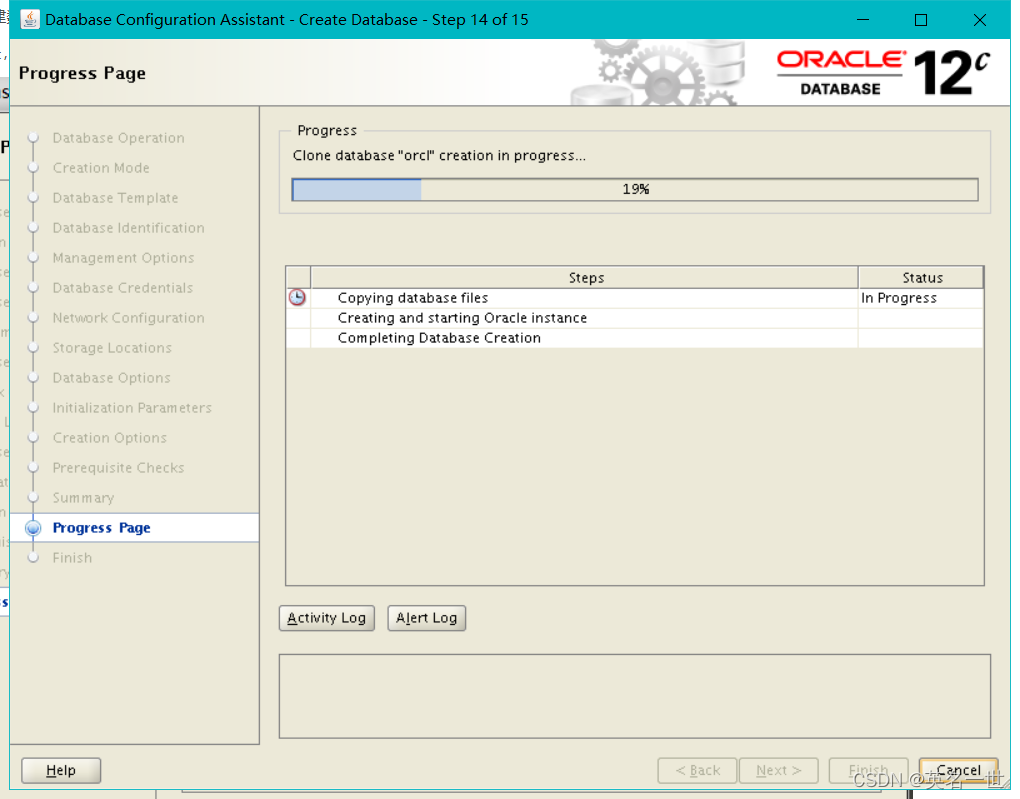Select the 'Completing Database Creation' row
Screen dimensions: 1020x799
point(634,338)
